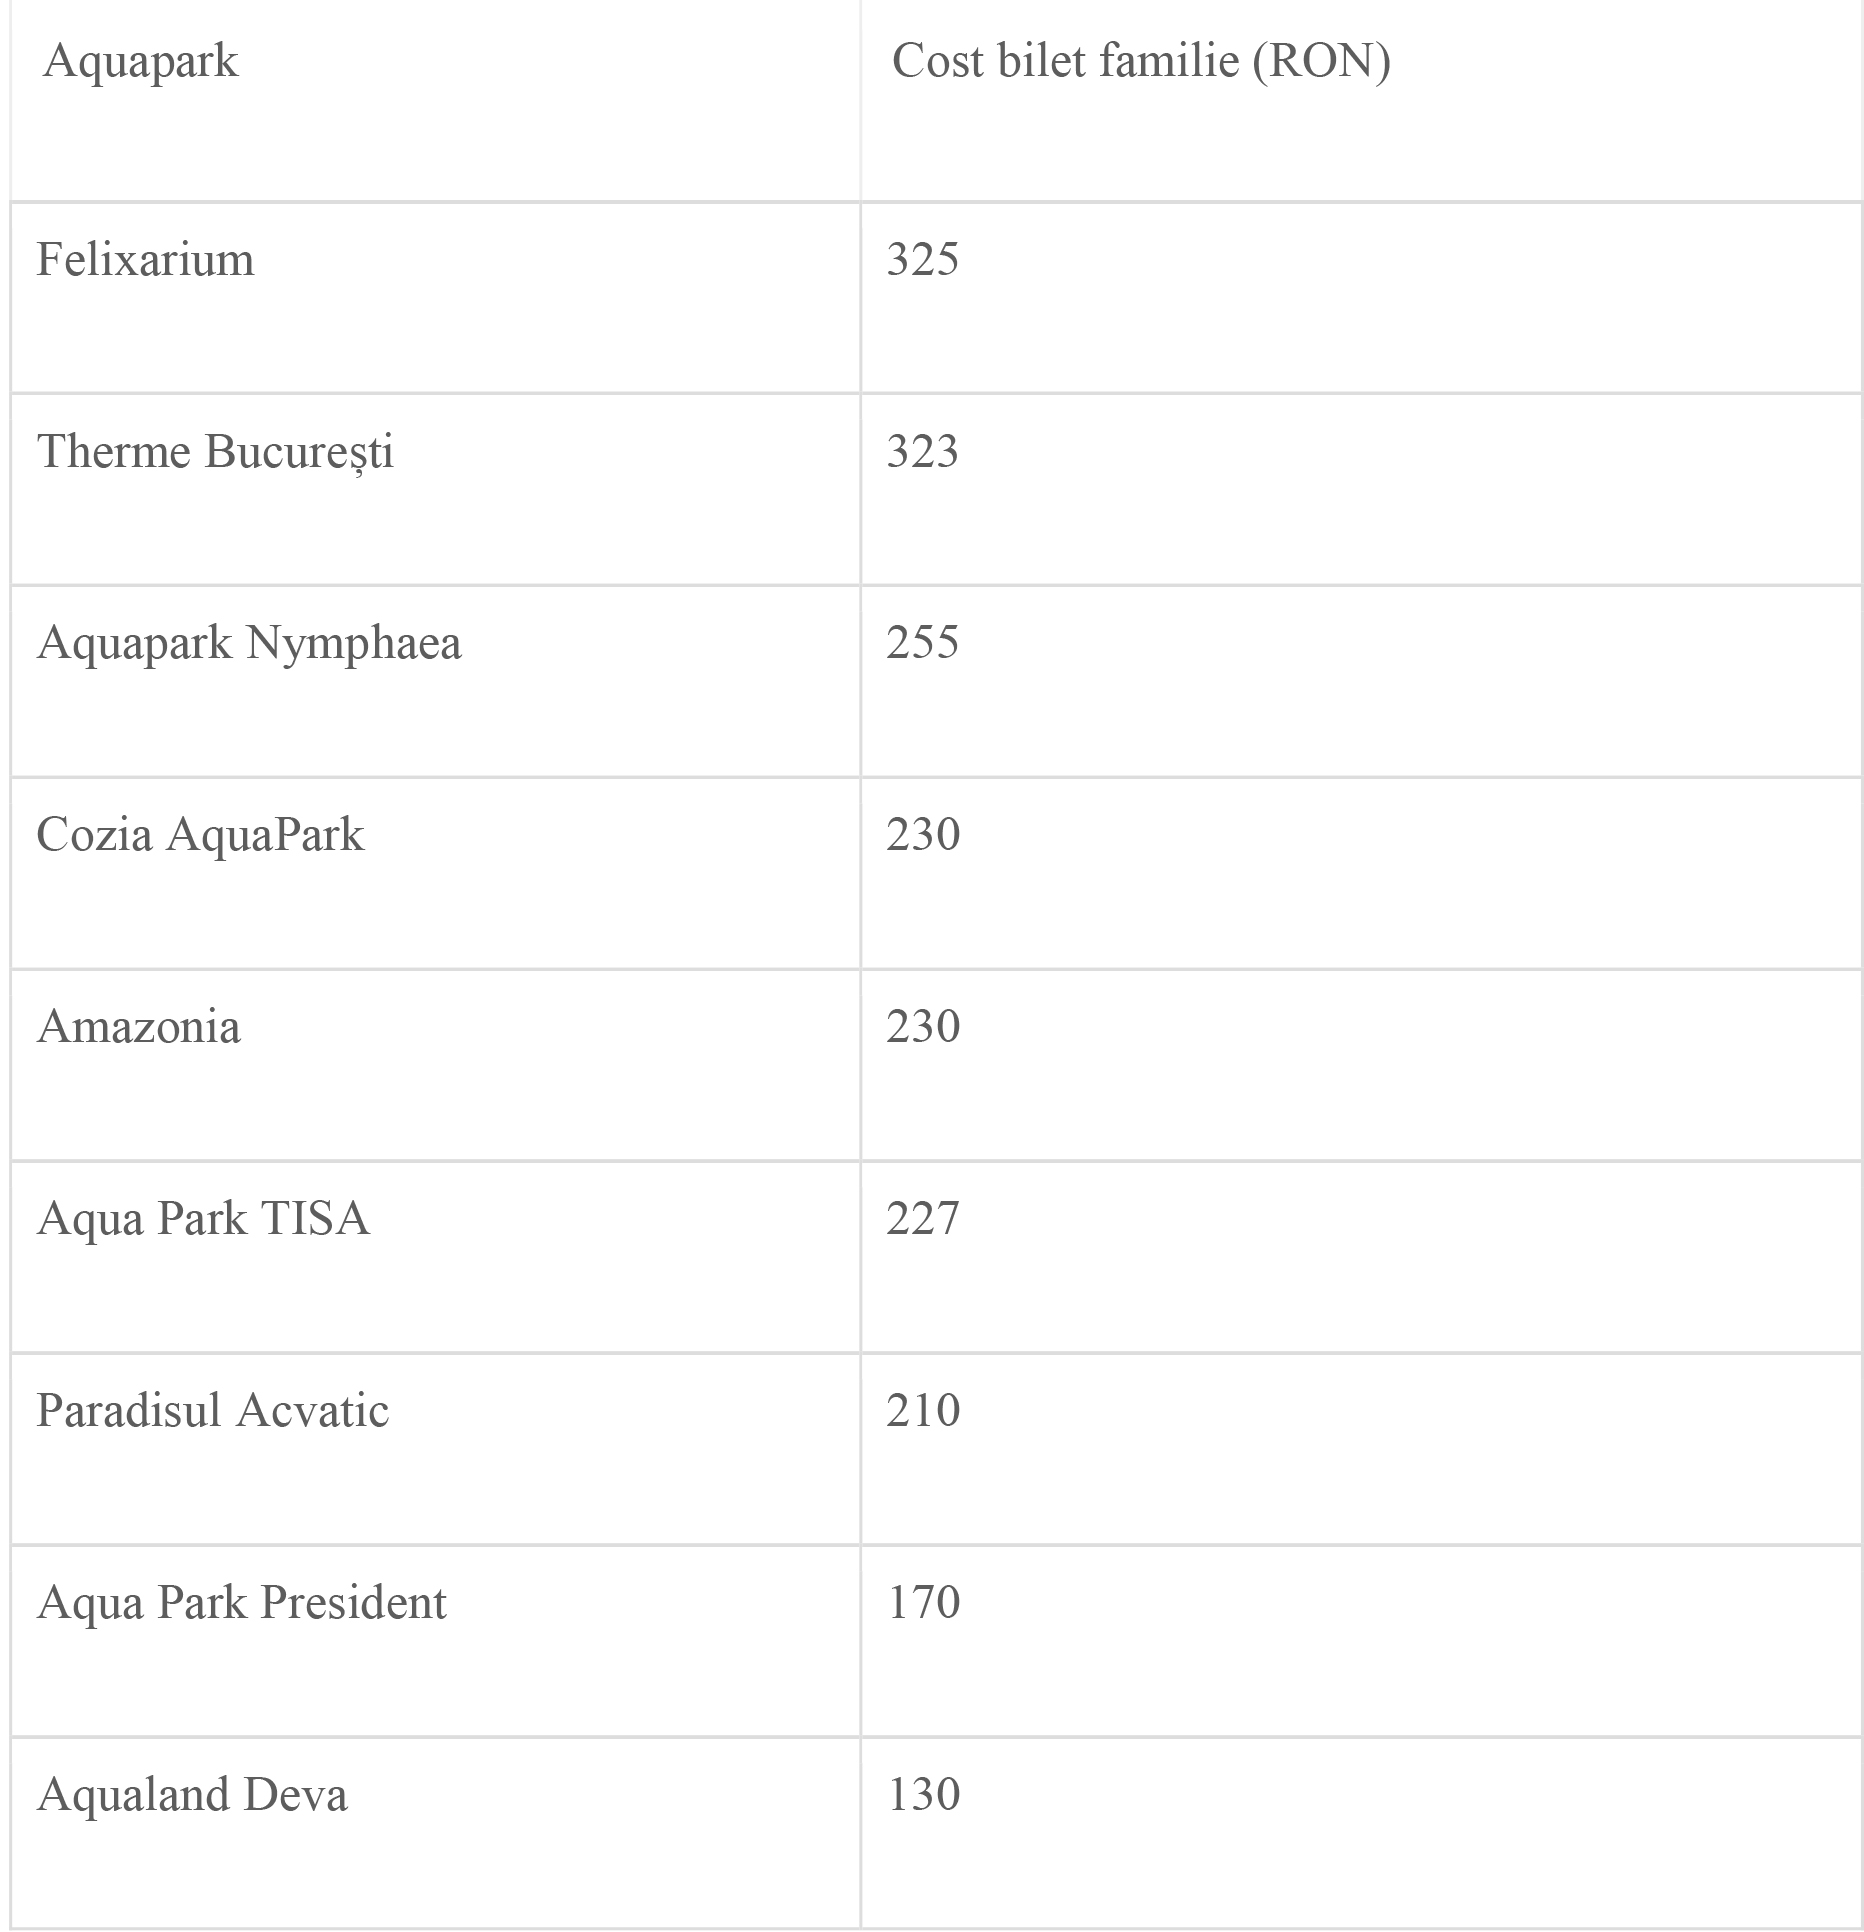
Task: Click the Cost bilet familie (RON) header
Action: click(1140, 62)
